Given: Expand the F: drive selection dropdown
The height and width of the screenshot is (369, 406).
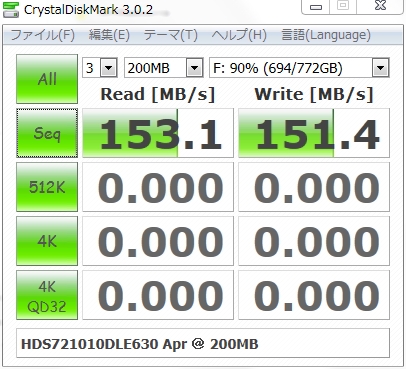Looking at the screenshot, I should click(380, 68).
